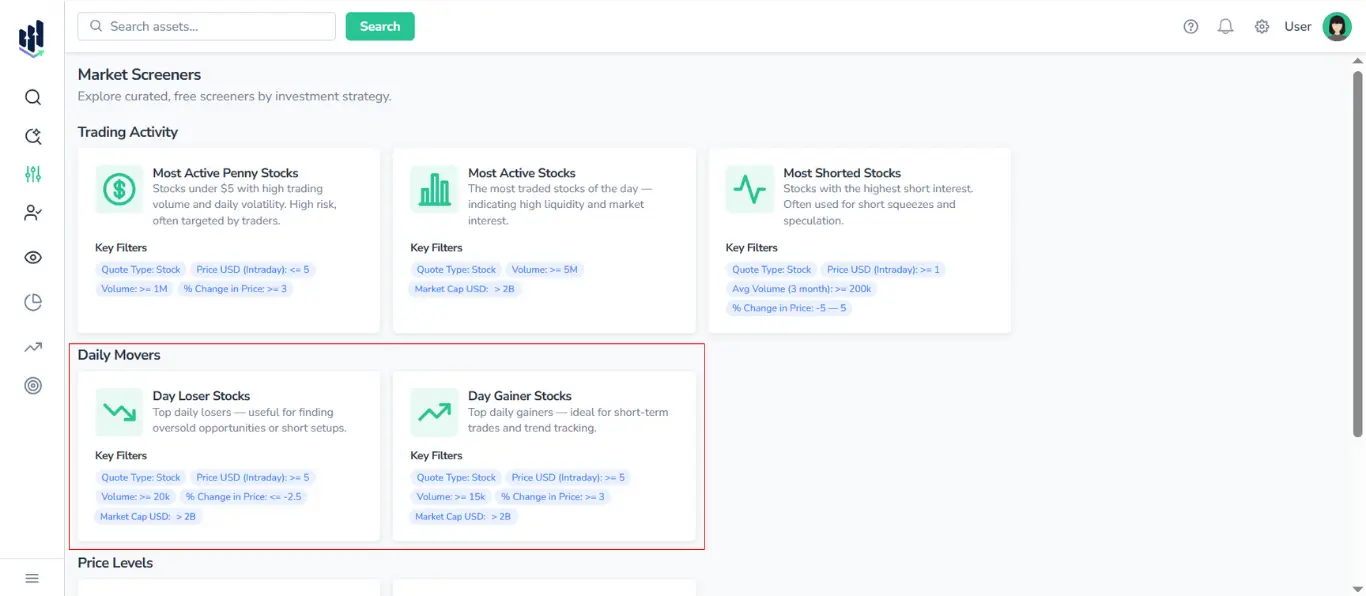Click the app logo at the top left
The height and width of the screenshot is (596, 1366).
(x=30, y=36)
